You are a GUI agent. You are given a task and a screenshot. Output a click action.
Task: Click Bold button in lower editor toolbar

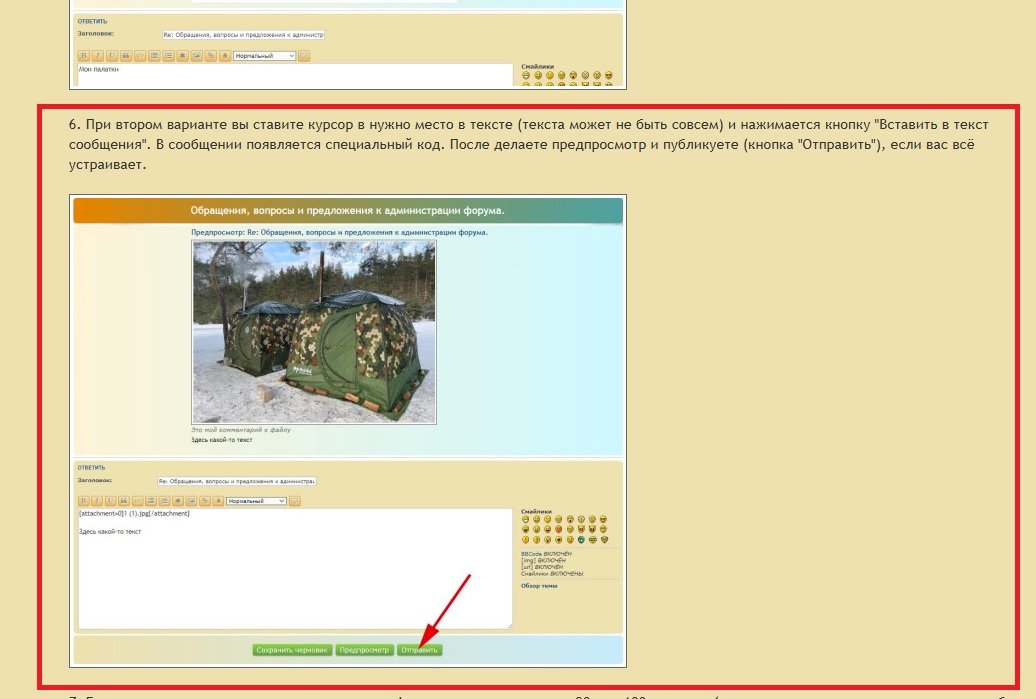pyautogui.click(x=84, y=501)
